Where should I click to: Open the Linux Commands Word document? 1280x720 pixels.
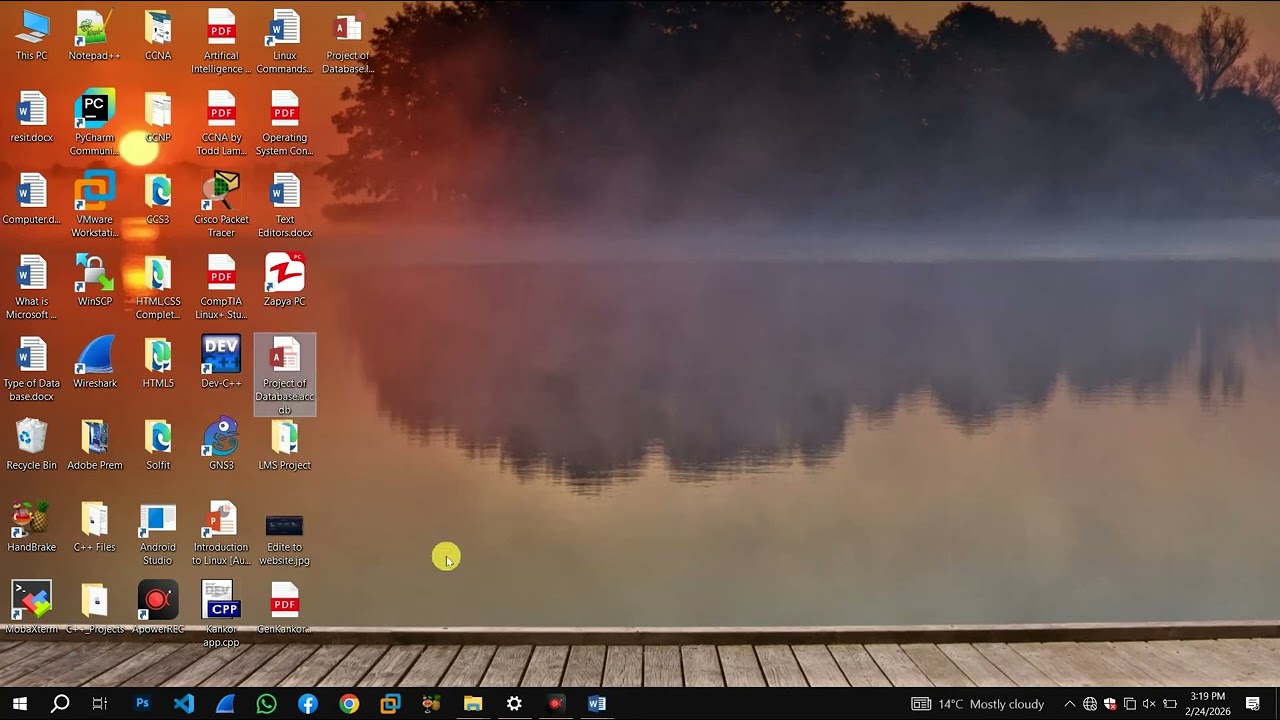pyautogui.click(x=284, y=42)
